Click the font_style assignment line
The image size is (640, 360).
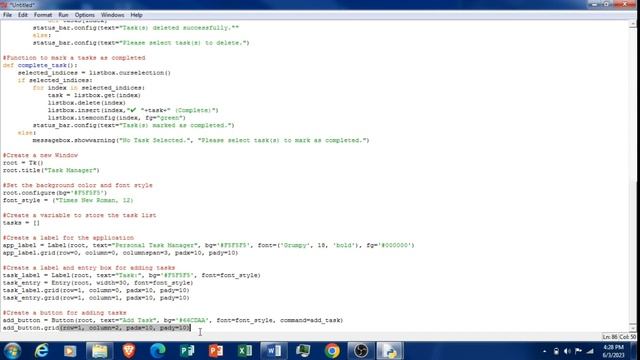pyautogui.click(x=68, y=200)
